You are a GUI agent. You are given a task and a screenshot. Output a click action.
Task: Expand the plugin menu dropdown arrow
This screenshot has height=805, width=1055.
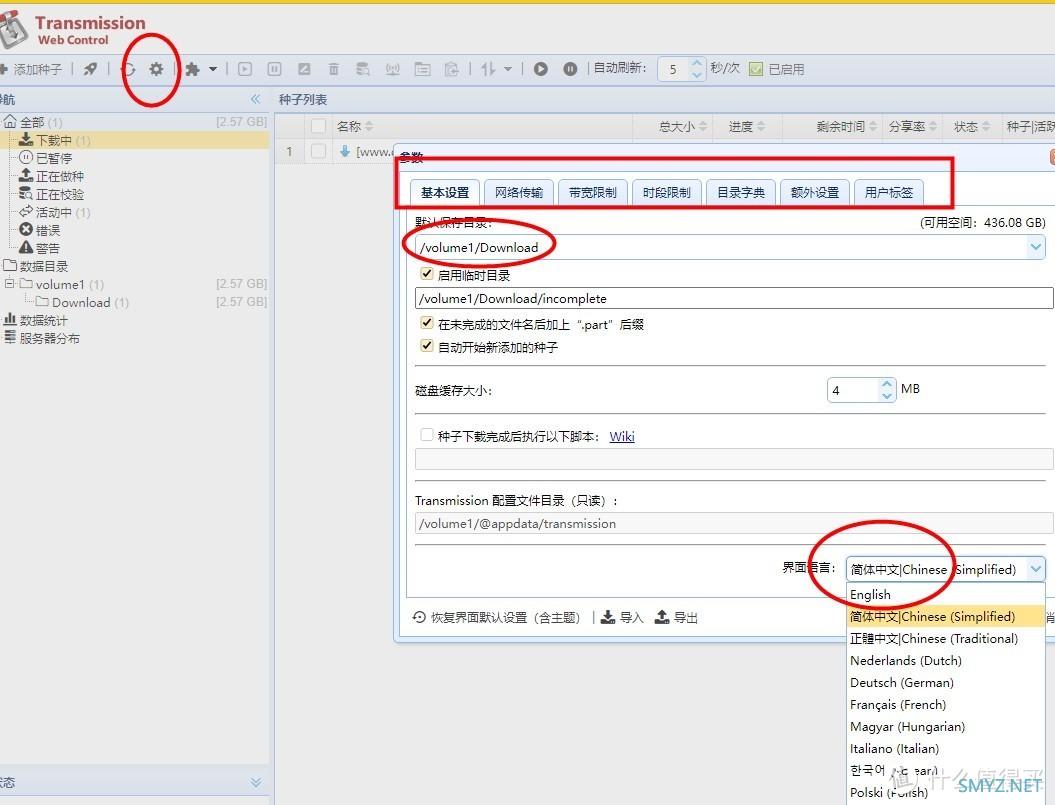(213, 69)
